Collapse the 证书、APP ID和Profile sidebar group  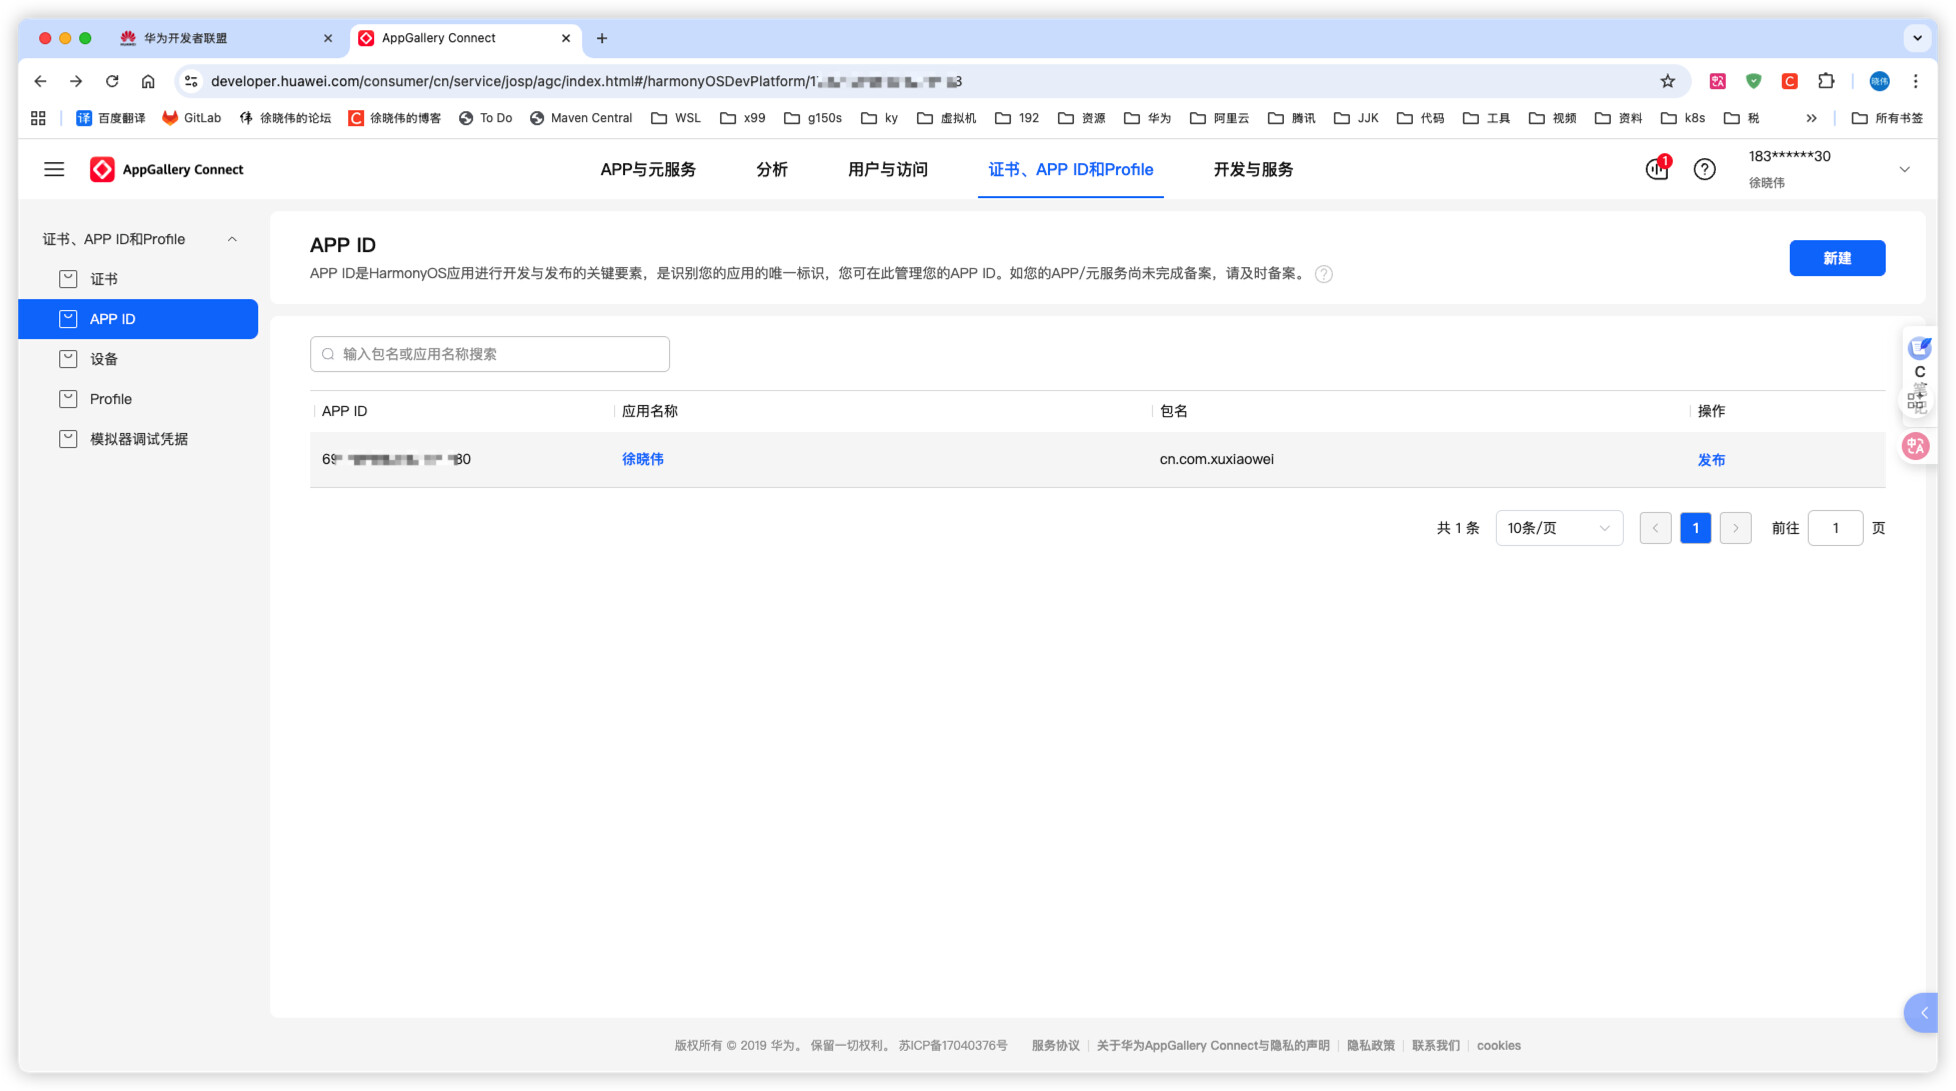pyautogui.click(x=232, y=239)
